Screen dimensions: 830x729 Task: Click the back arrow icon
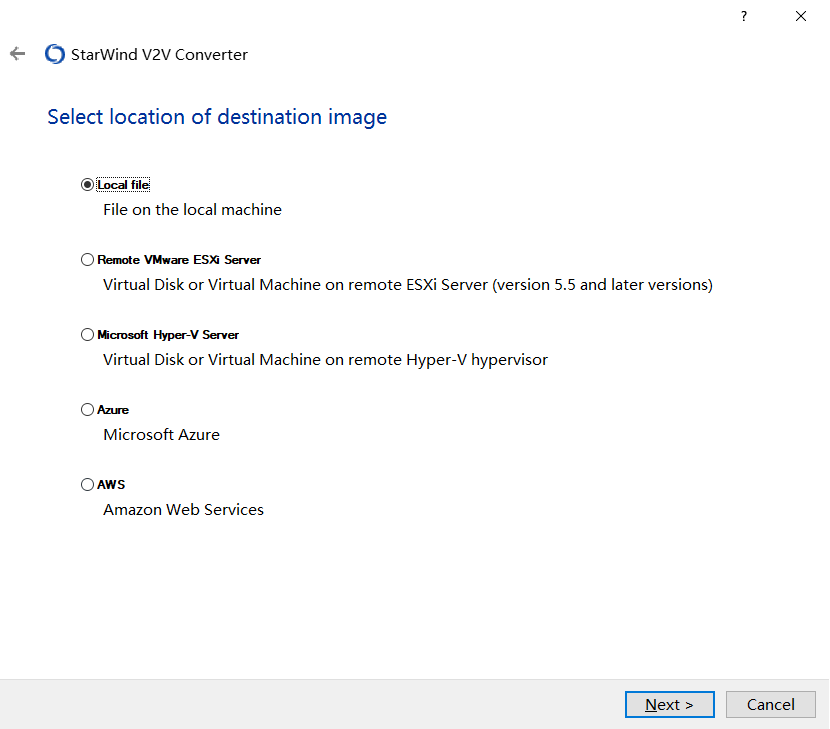click(x=17, y=54)
